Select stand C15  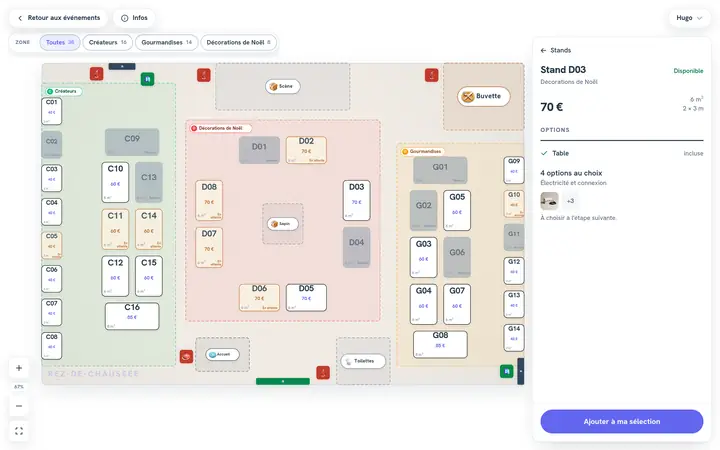[149, 276]
